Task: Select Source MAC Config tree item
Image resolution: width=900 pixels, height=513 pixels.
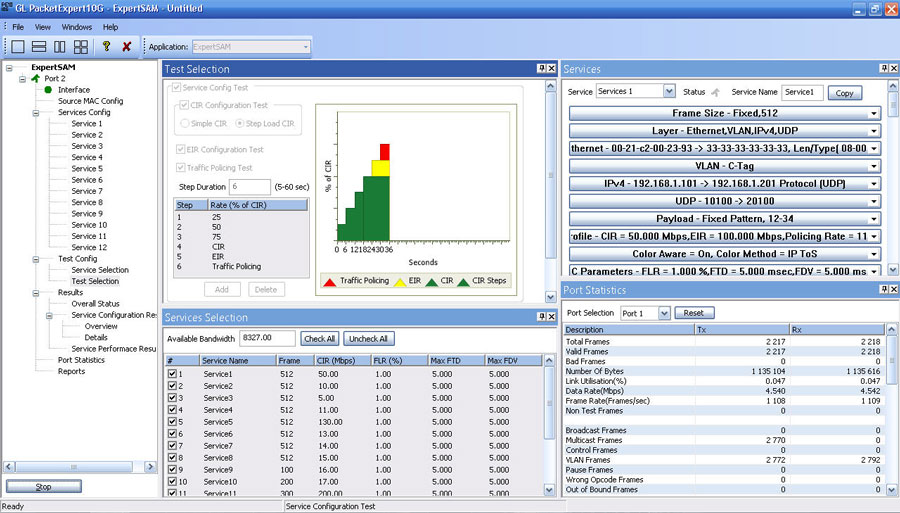Action: coord(90,101)
